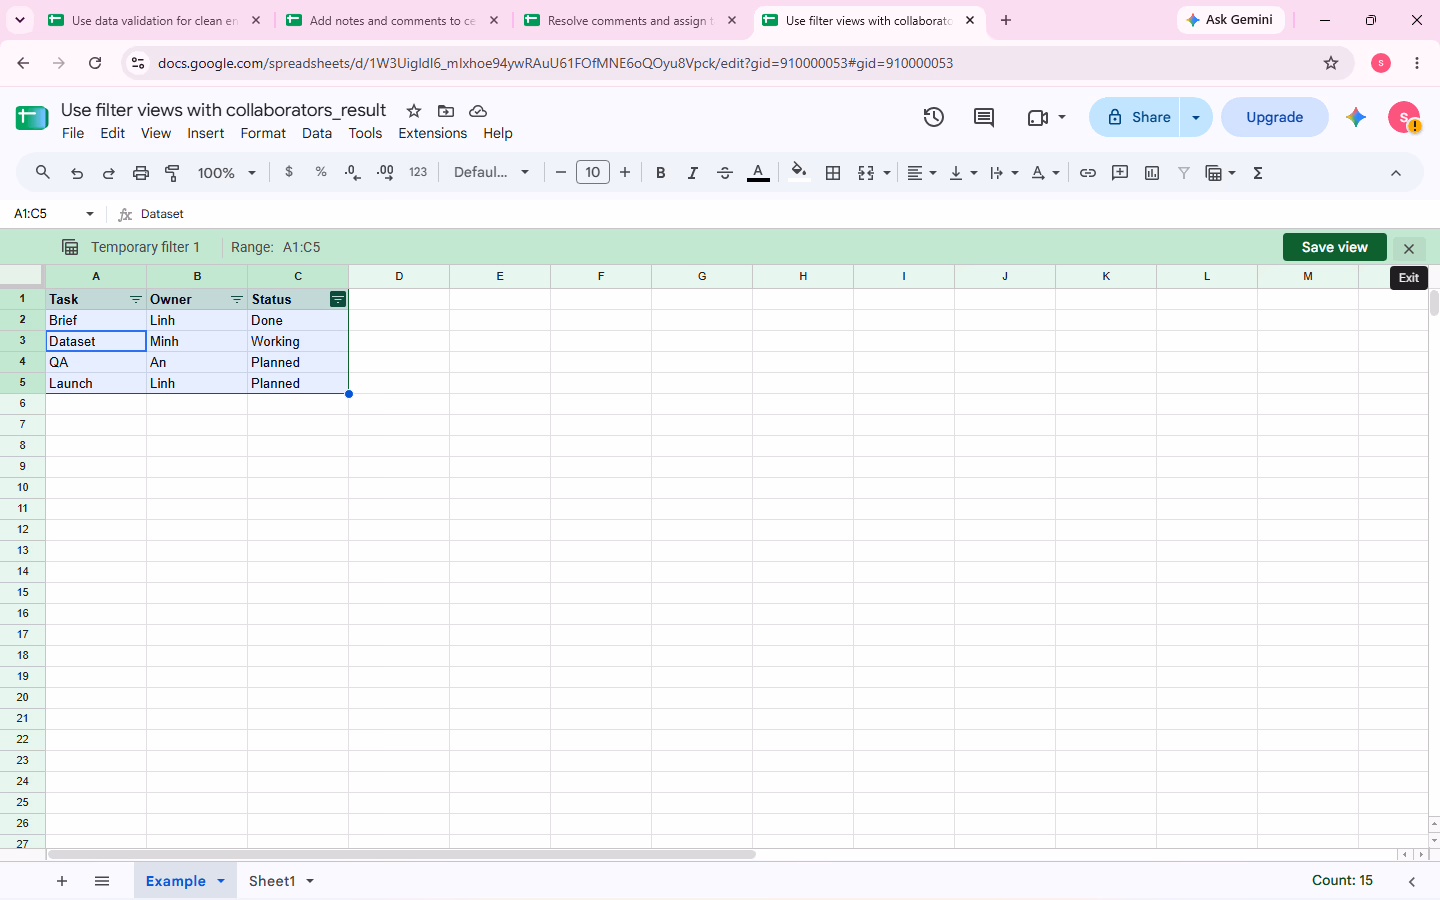1440x900 pixels.
Task: Format as percent icon
Action: click(x=321, y=172)
